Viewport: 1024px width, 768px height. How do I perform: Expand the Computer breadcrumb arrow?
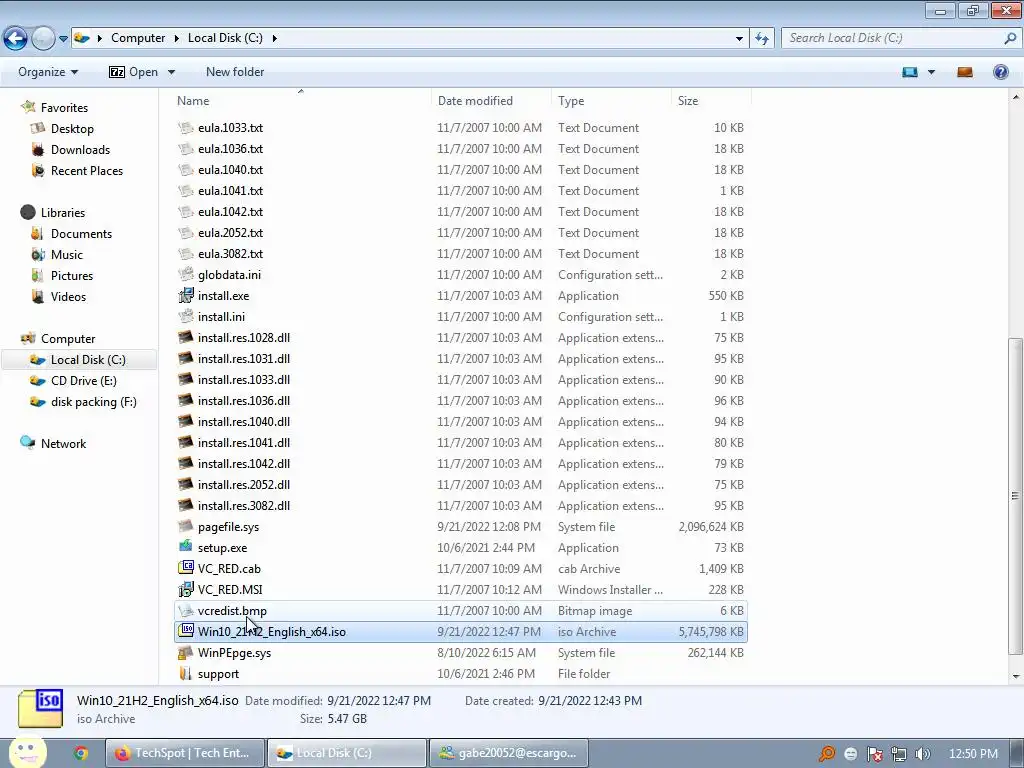[x=176, y=38]
